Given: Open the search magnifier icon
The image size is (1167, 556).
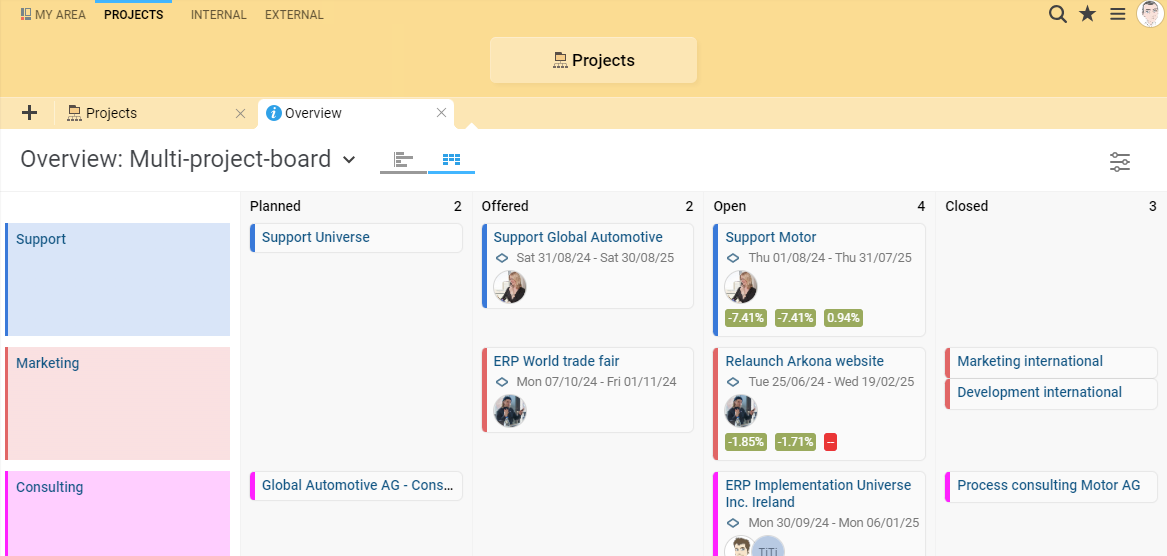Looking at the screenshot, I should pos(1058,14).
